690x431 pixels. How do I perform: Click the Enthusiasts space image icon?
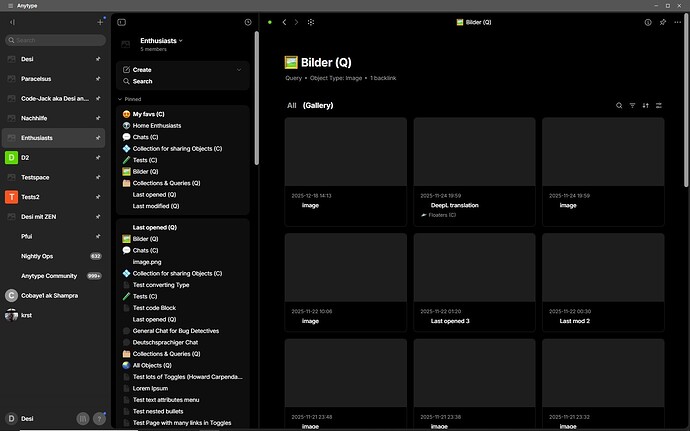[125, 44]
